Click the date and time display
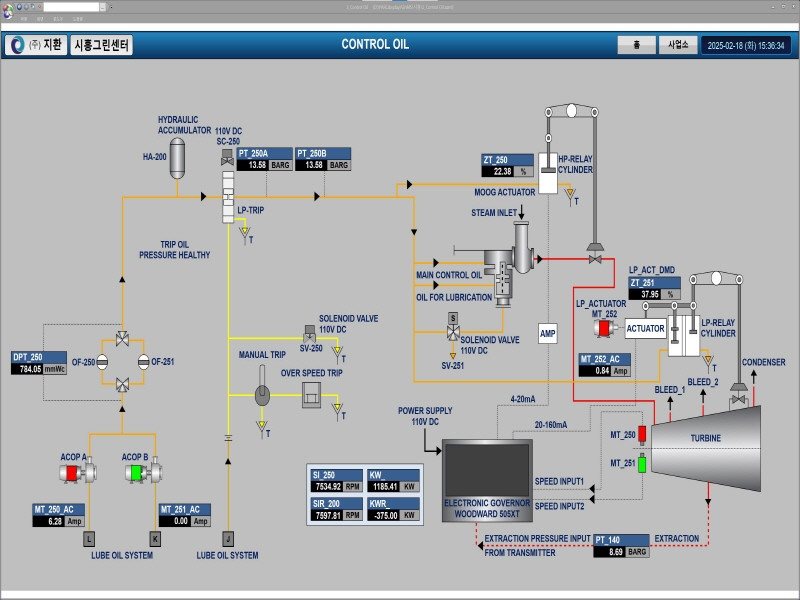This screenshot has width=800, height=600. coord(745,45)
